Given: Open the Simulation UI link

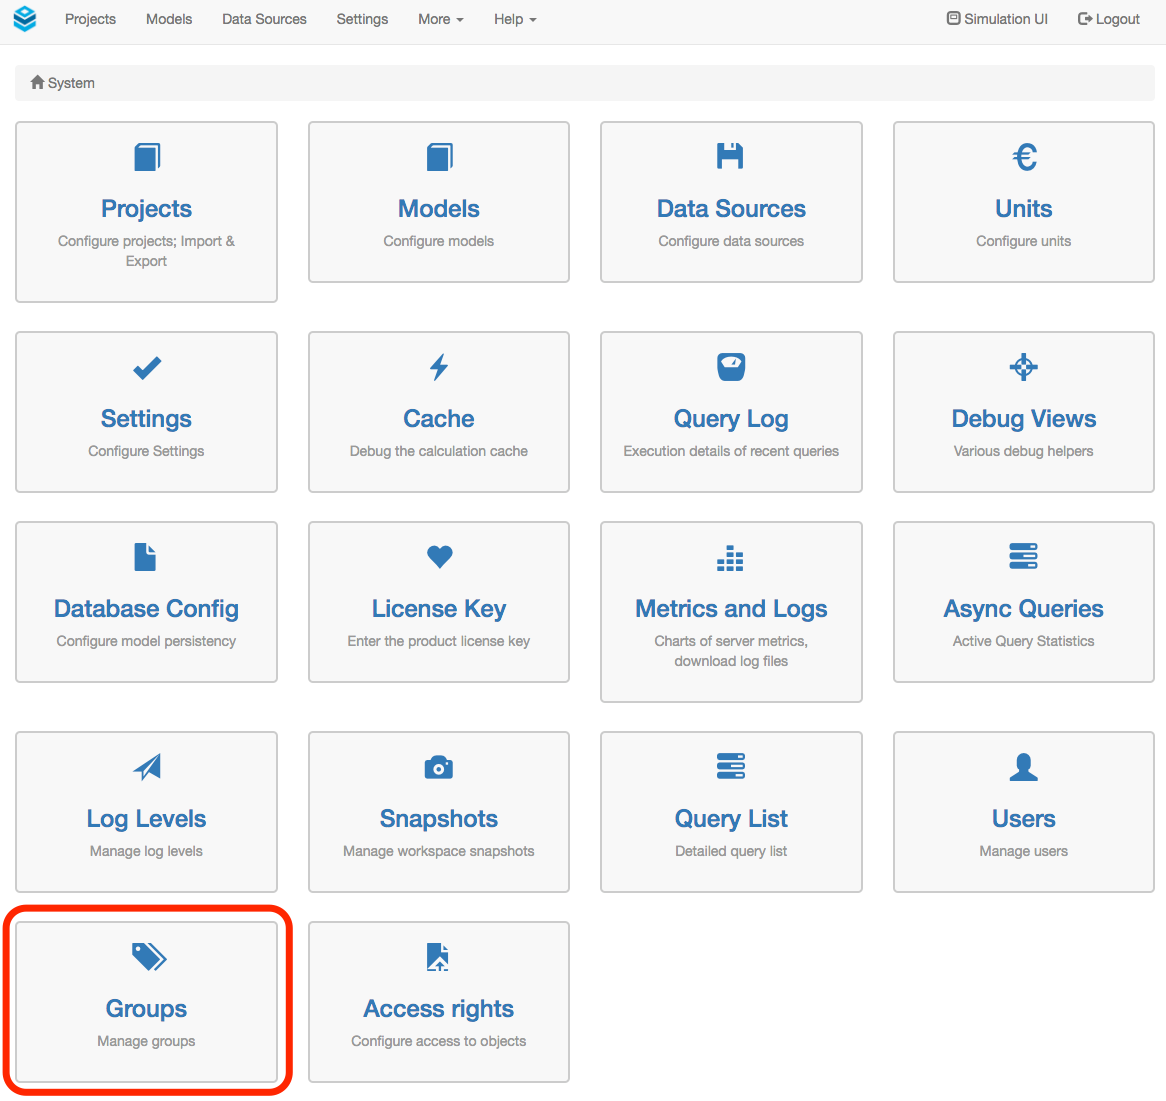Looking at the screenshot, I should click(997, 19).
